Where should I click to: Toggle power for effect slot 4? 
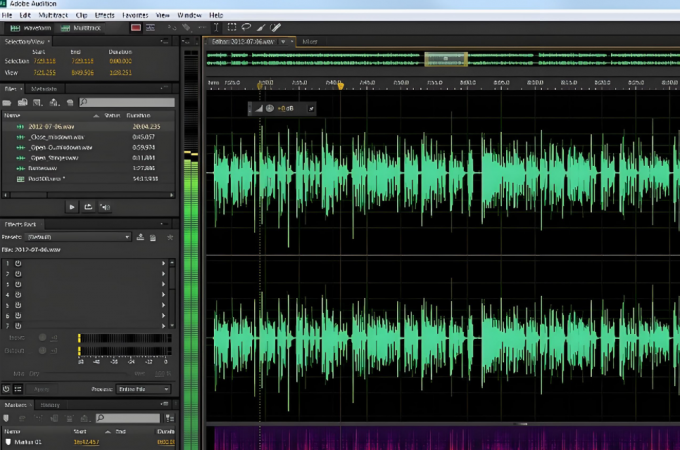click(x=18, y=295)
